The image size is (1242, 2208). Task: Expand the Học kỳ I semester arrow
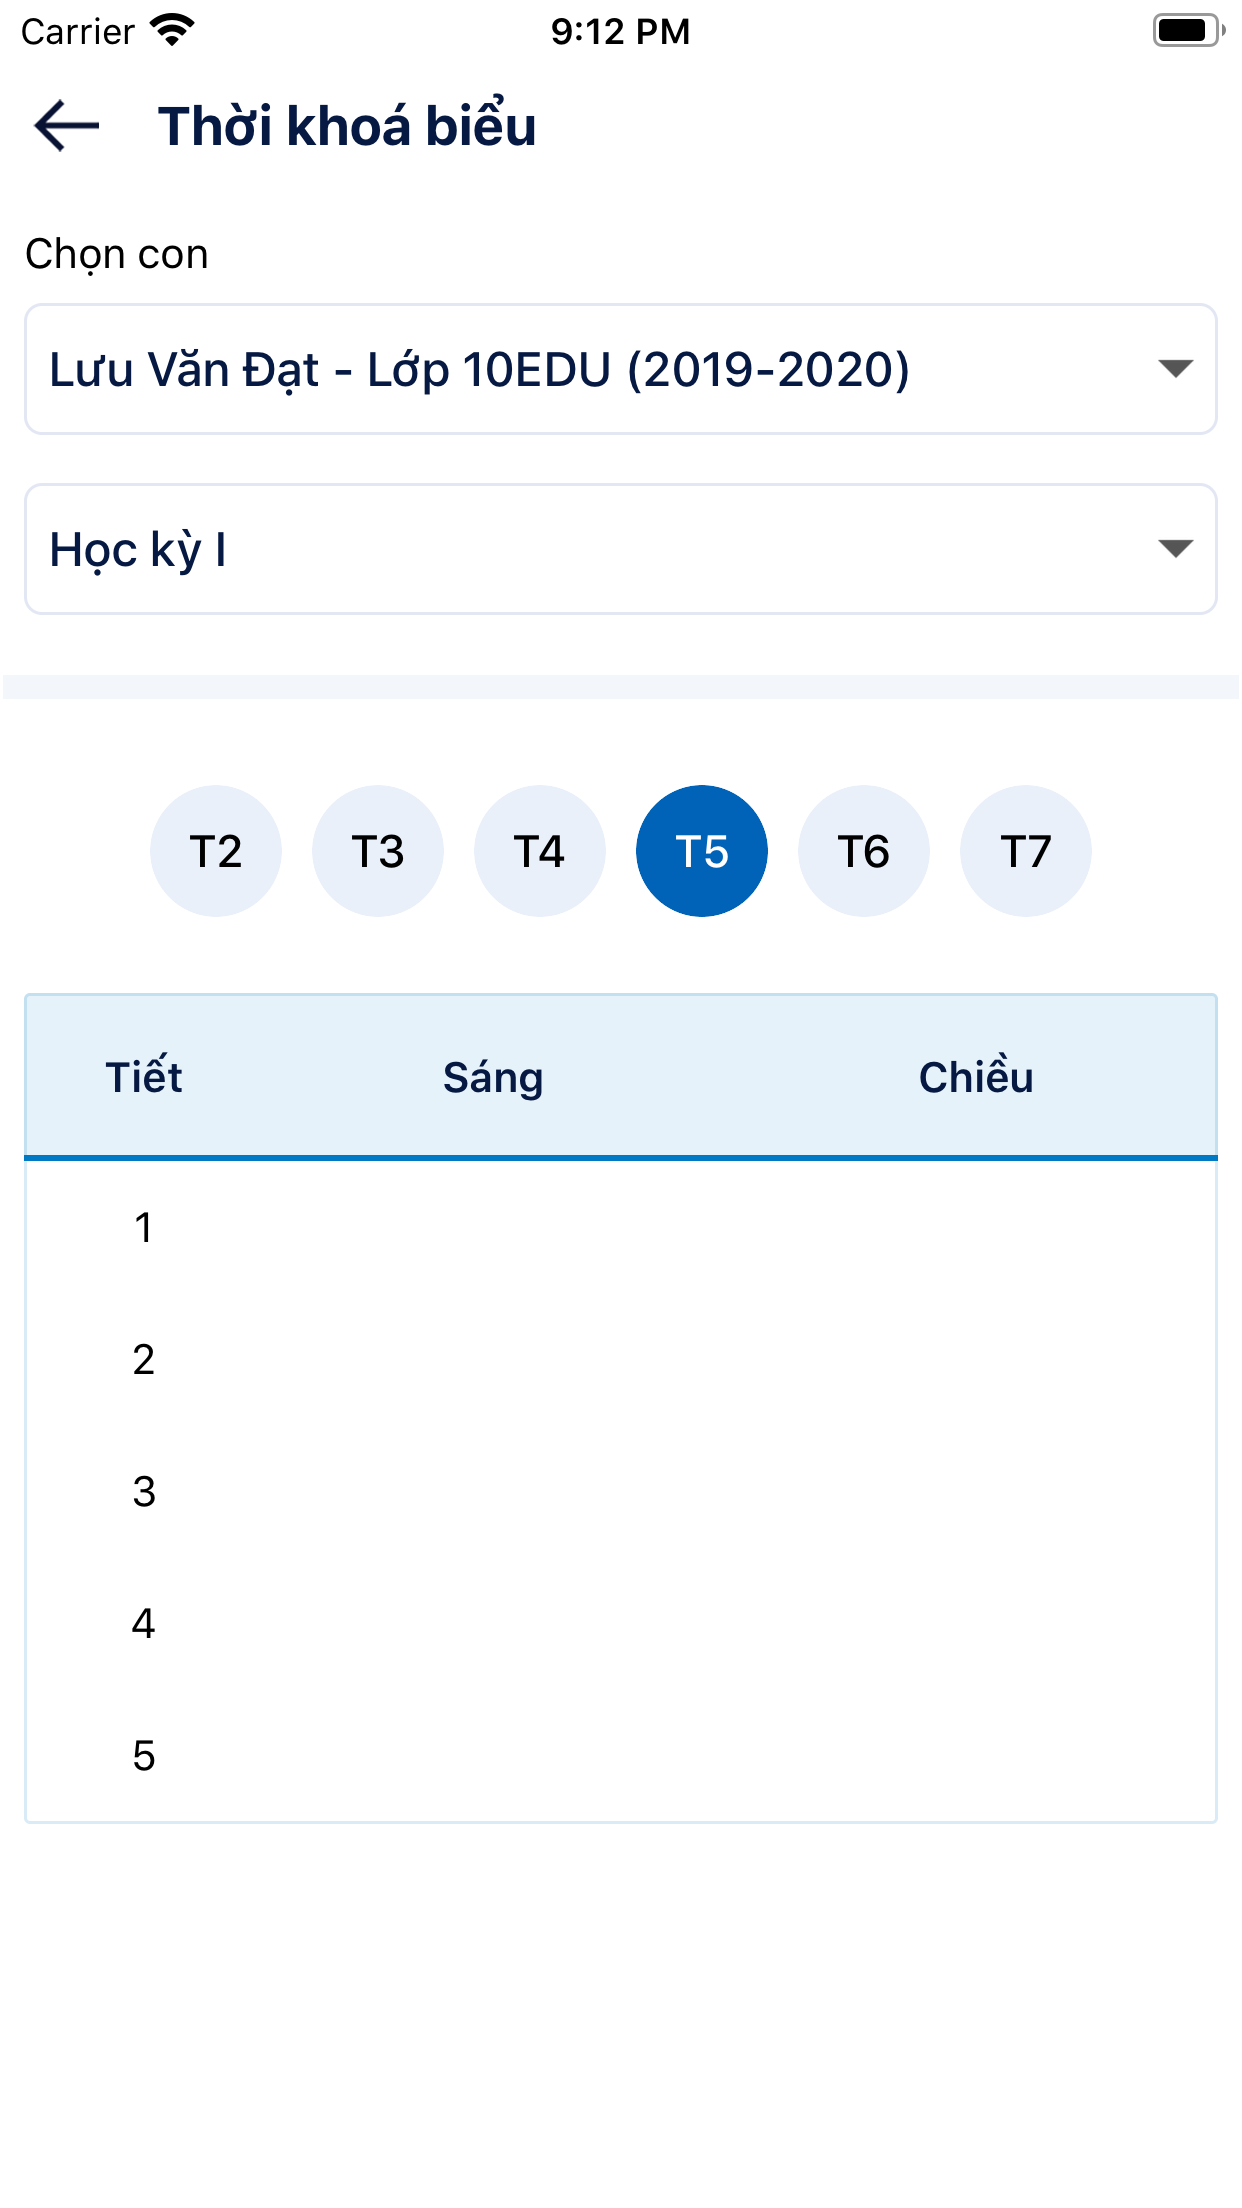point(1175,549)
